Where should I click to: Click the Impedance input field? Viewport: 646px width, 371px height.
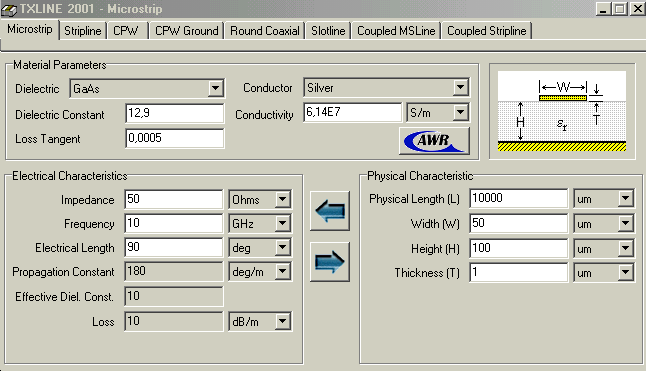click(x=173, y=199)
